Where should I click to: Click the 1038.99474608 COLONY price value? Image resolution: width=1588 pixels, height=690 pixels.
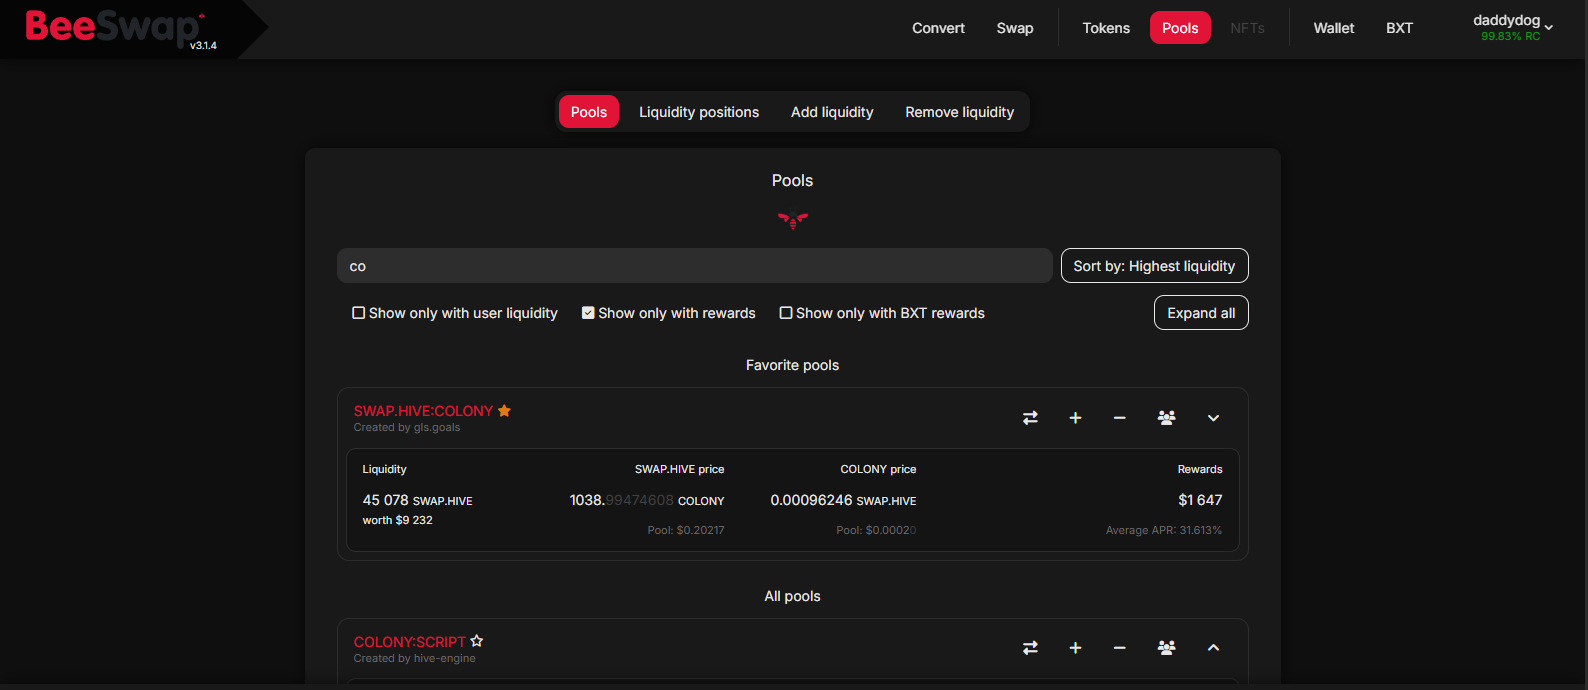coord(647,500)
